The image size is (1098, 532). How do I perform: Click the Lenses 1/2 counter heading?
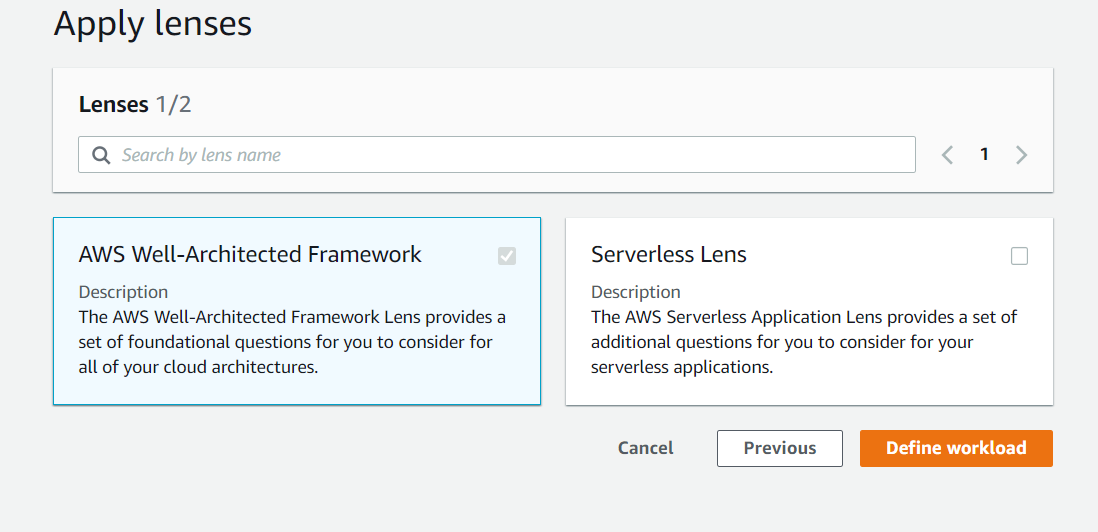click(x=135, y=105)
